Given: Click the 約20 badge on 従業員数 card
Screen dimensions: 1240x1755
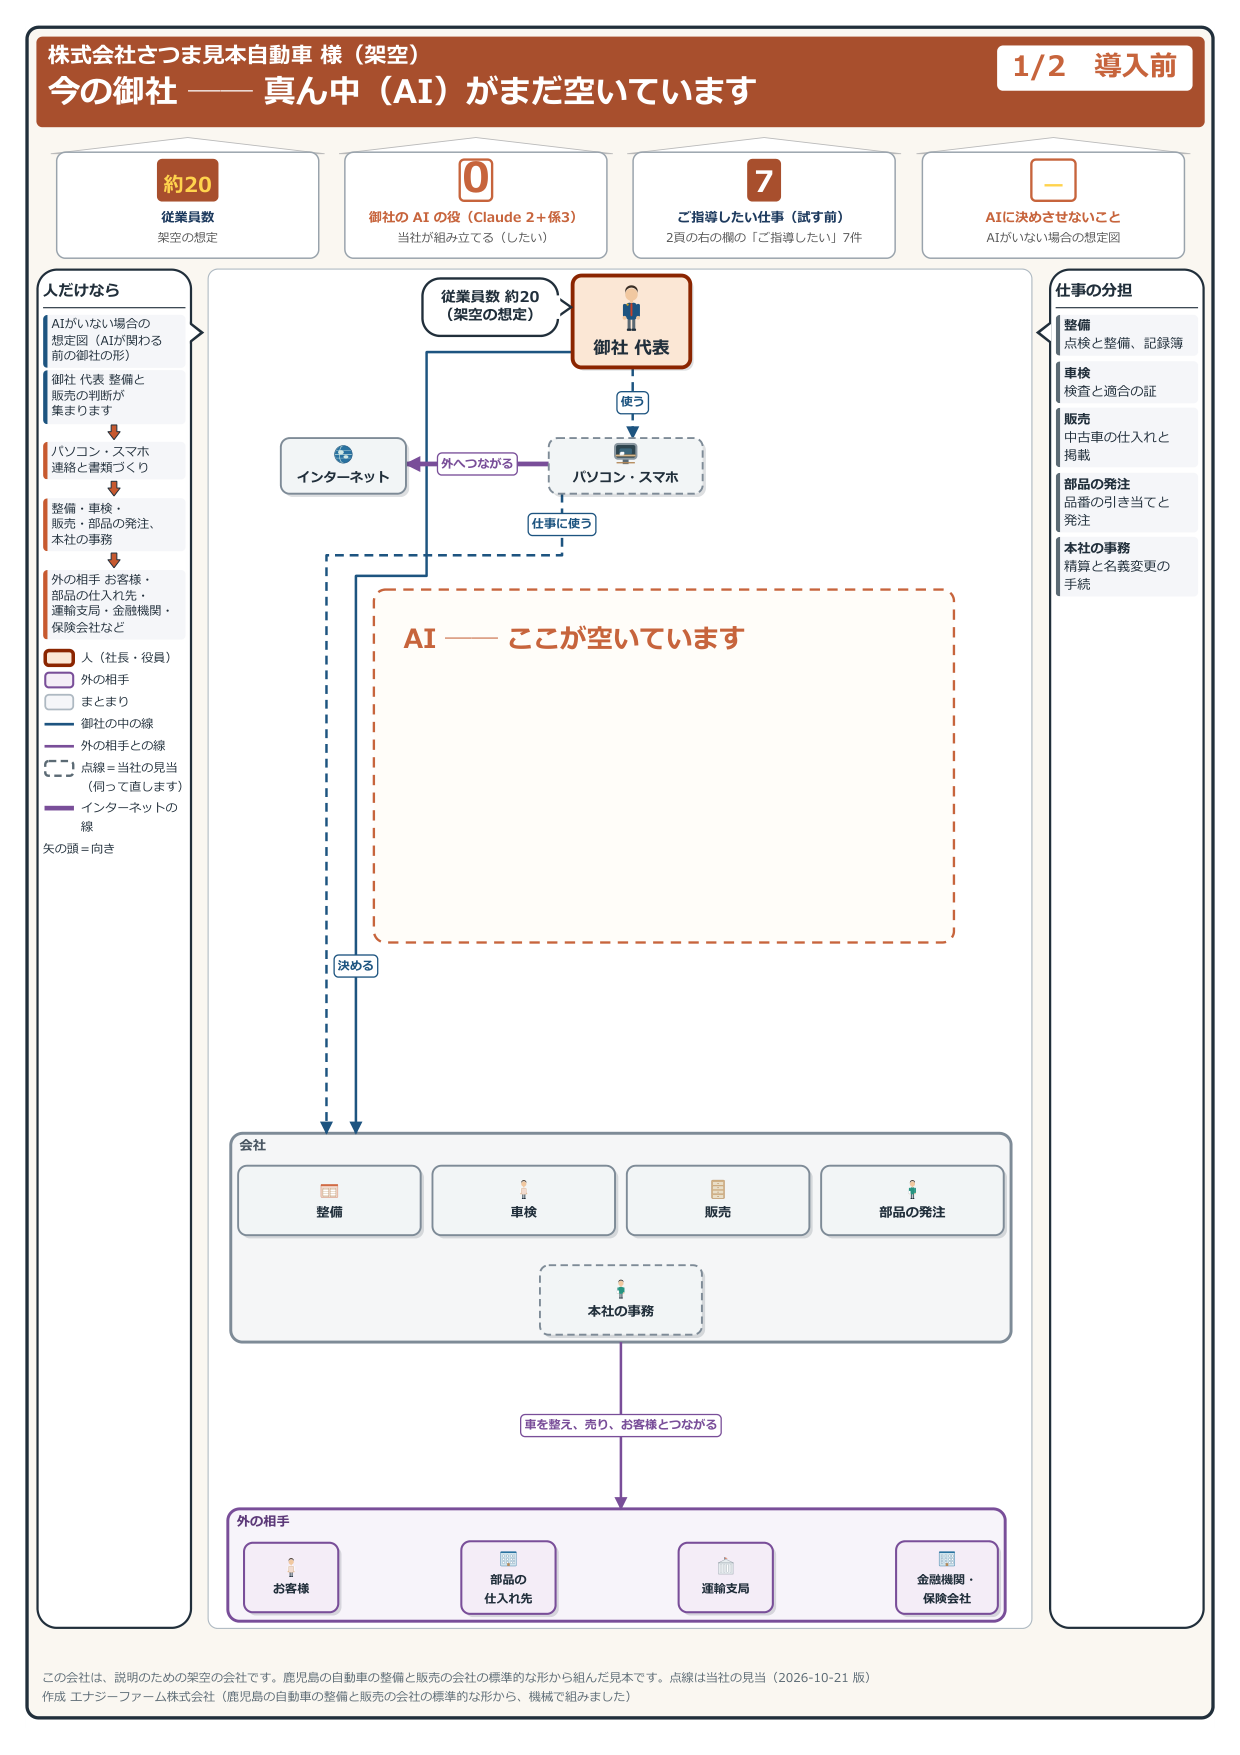Looking at the screenshot, I should point(188,182).
